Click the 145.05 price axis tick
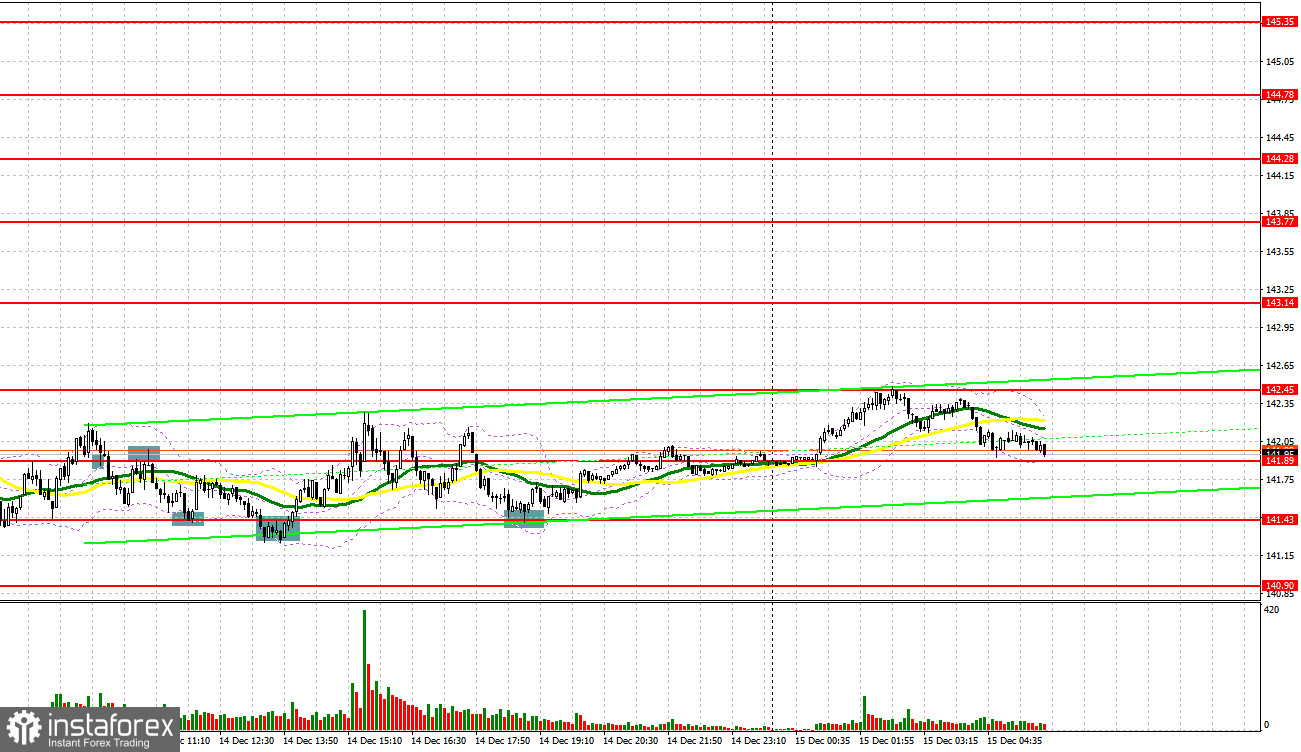1301x752 pixels. pyautogui.click(x=1279, y=62)
